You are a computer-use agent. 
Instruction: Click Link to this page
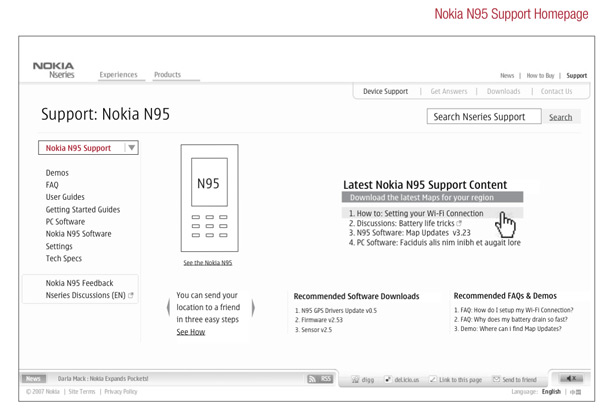point(456,380)
